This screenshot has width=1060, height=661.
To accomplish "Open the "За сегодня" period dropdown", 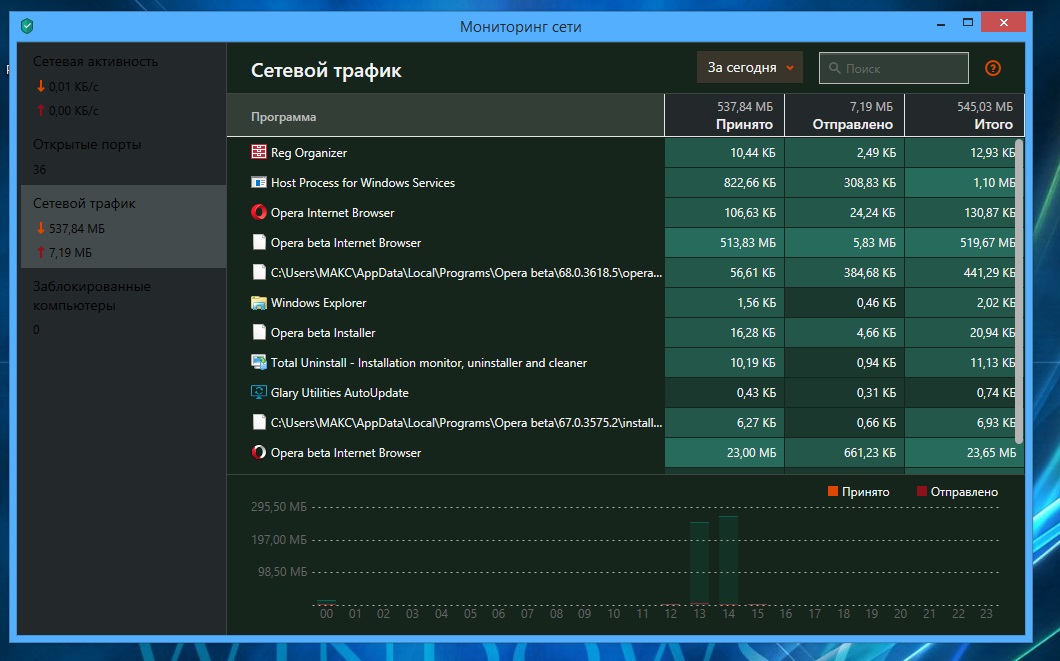I will pos(750,68).
